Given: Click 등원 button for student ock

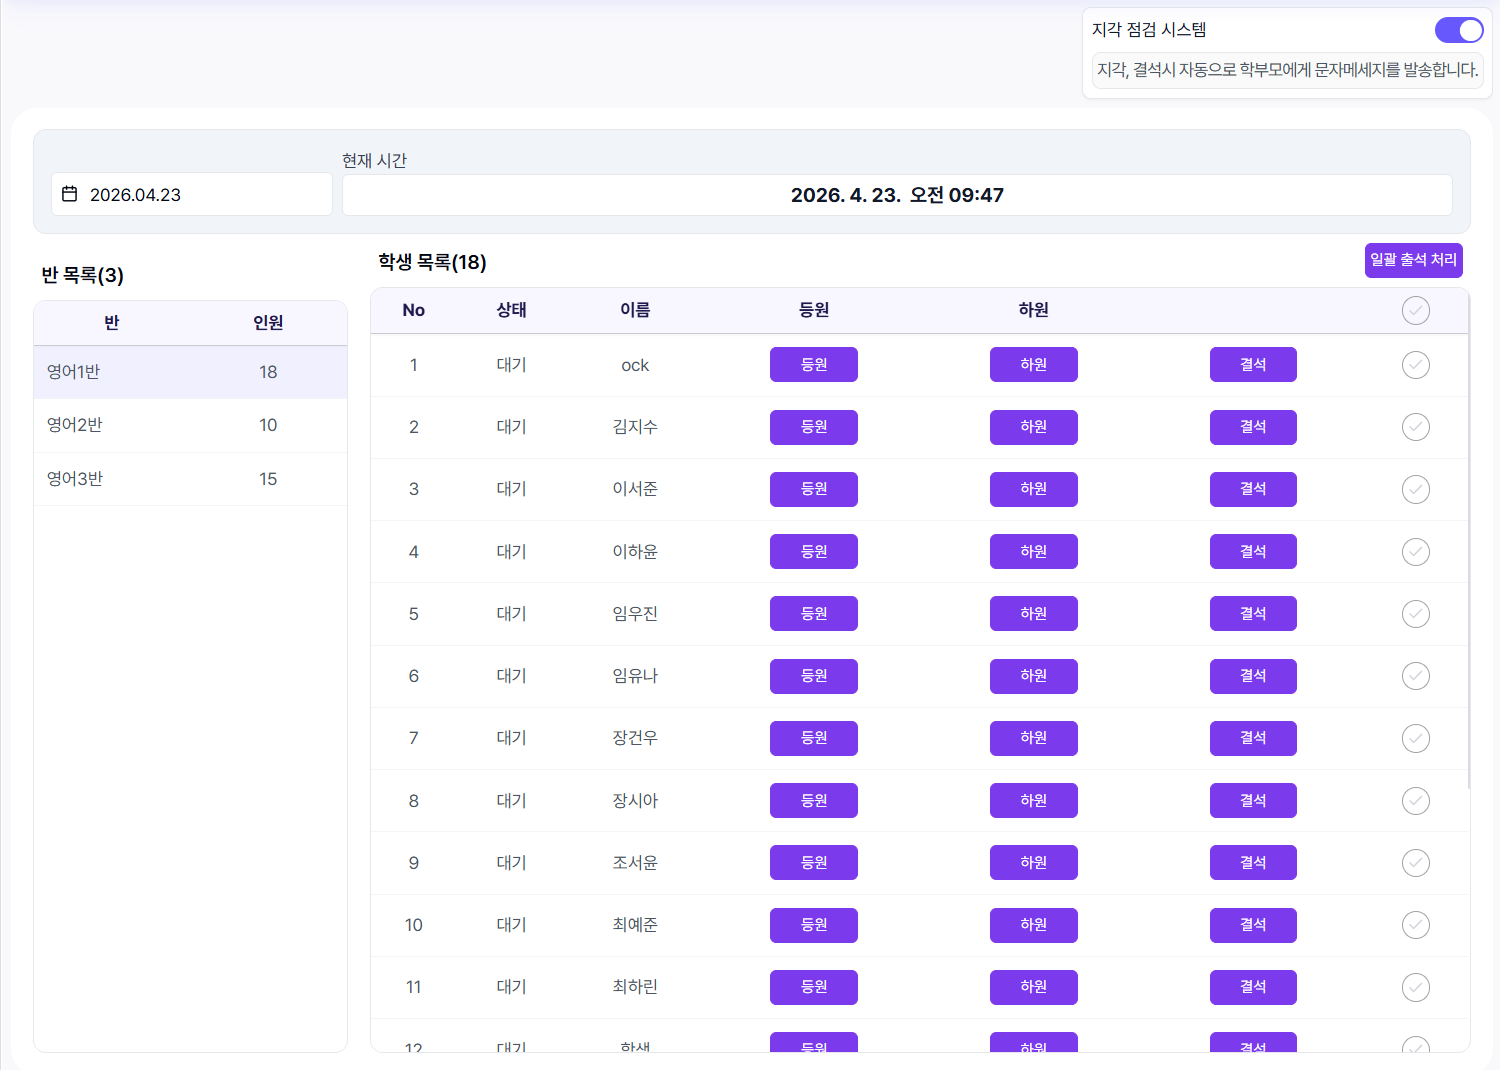Looking at the screenshot, I should [813, 365].
